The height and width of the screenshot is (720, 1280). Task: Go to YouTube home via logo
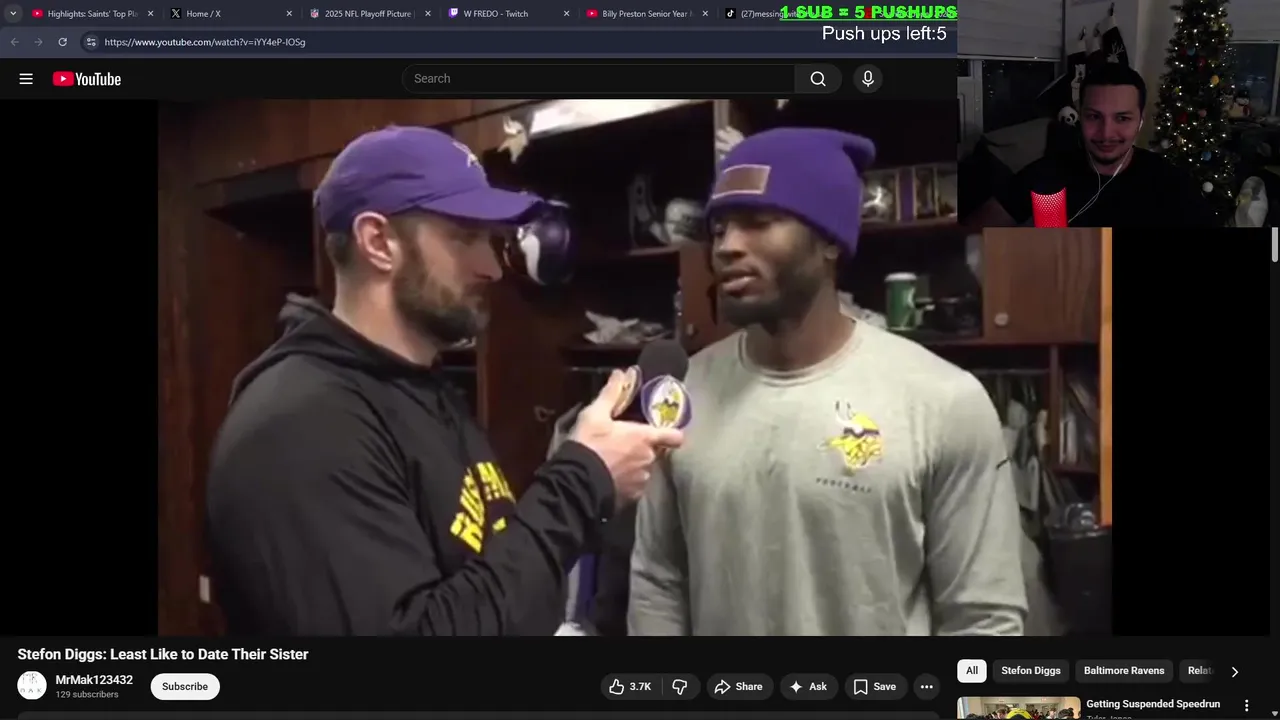87,79
